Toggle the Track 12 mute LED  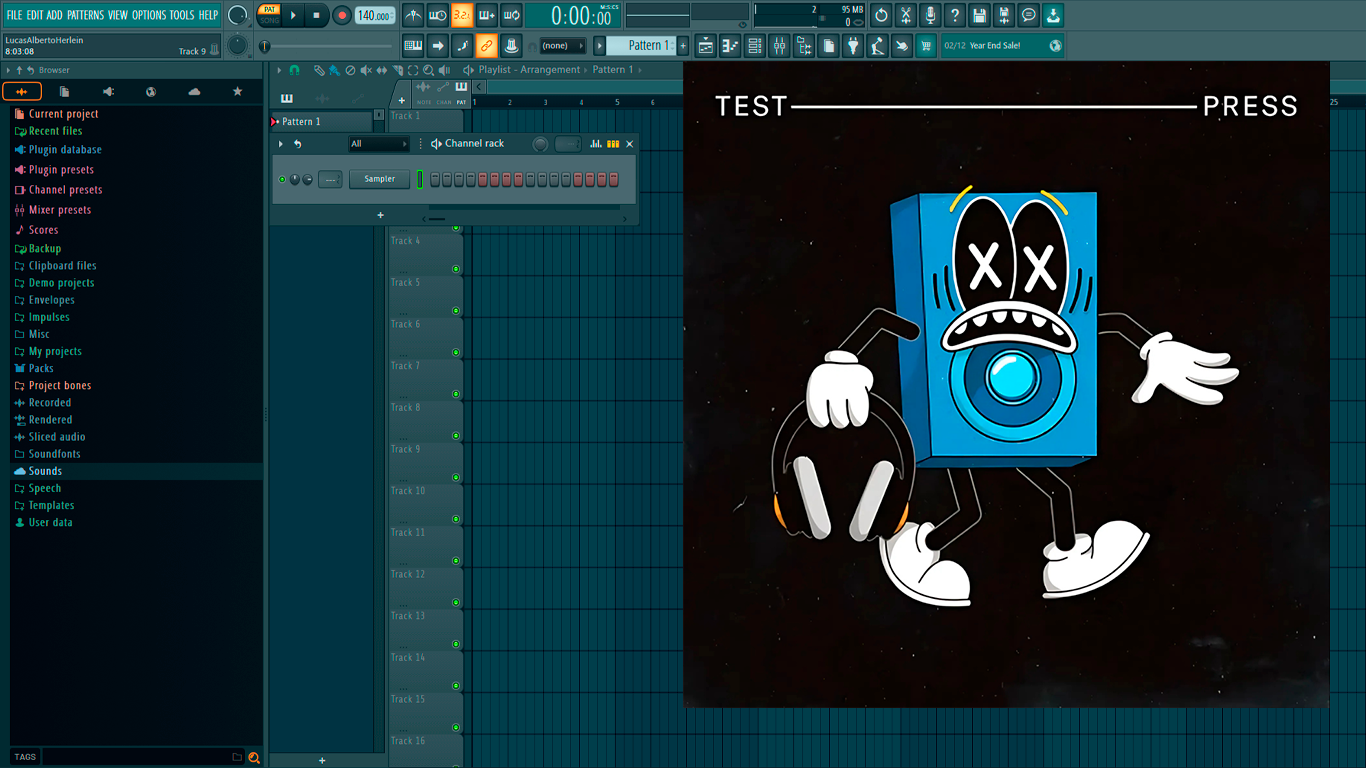click(456, 603)
